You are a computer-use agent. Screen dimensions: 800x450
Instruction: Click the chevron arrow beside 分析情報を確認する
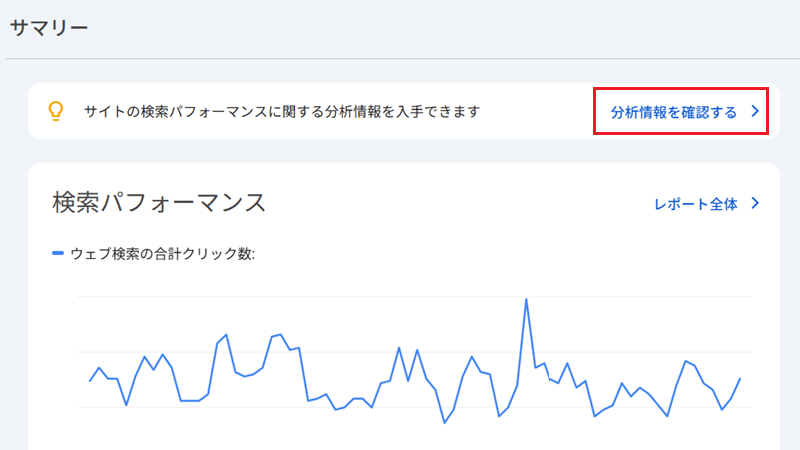pyautogui.click(x=756, y=111)
